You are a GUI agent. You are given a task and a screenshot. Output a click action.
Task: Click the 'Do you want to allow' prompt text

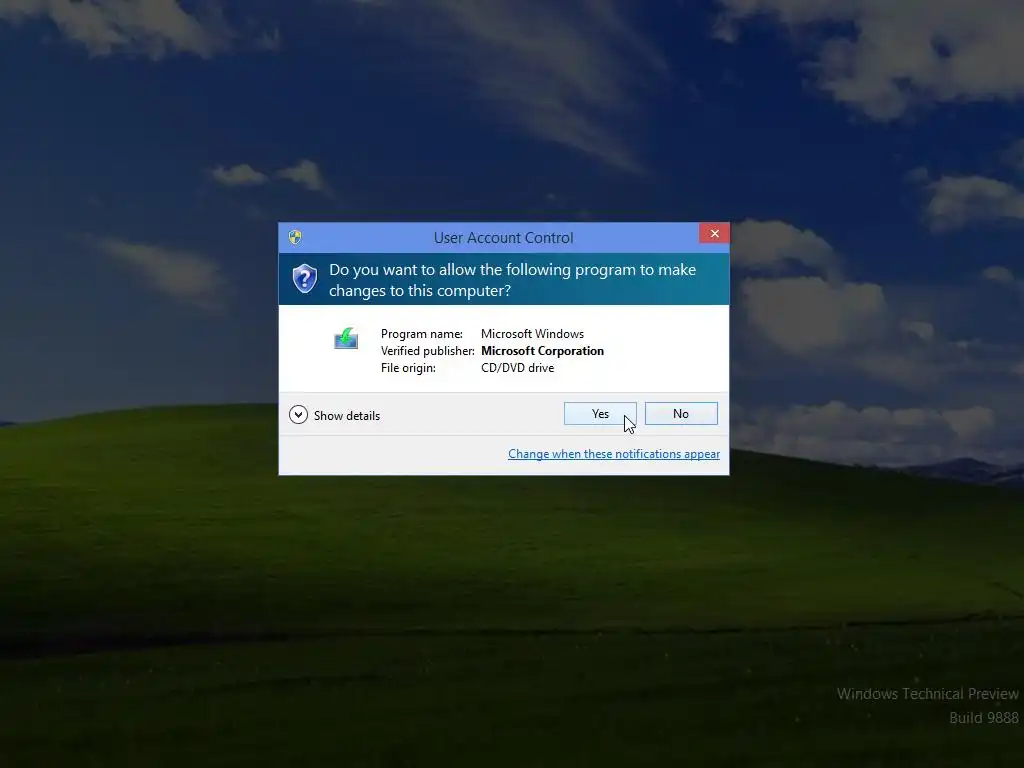pos(513,280)
